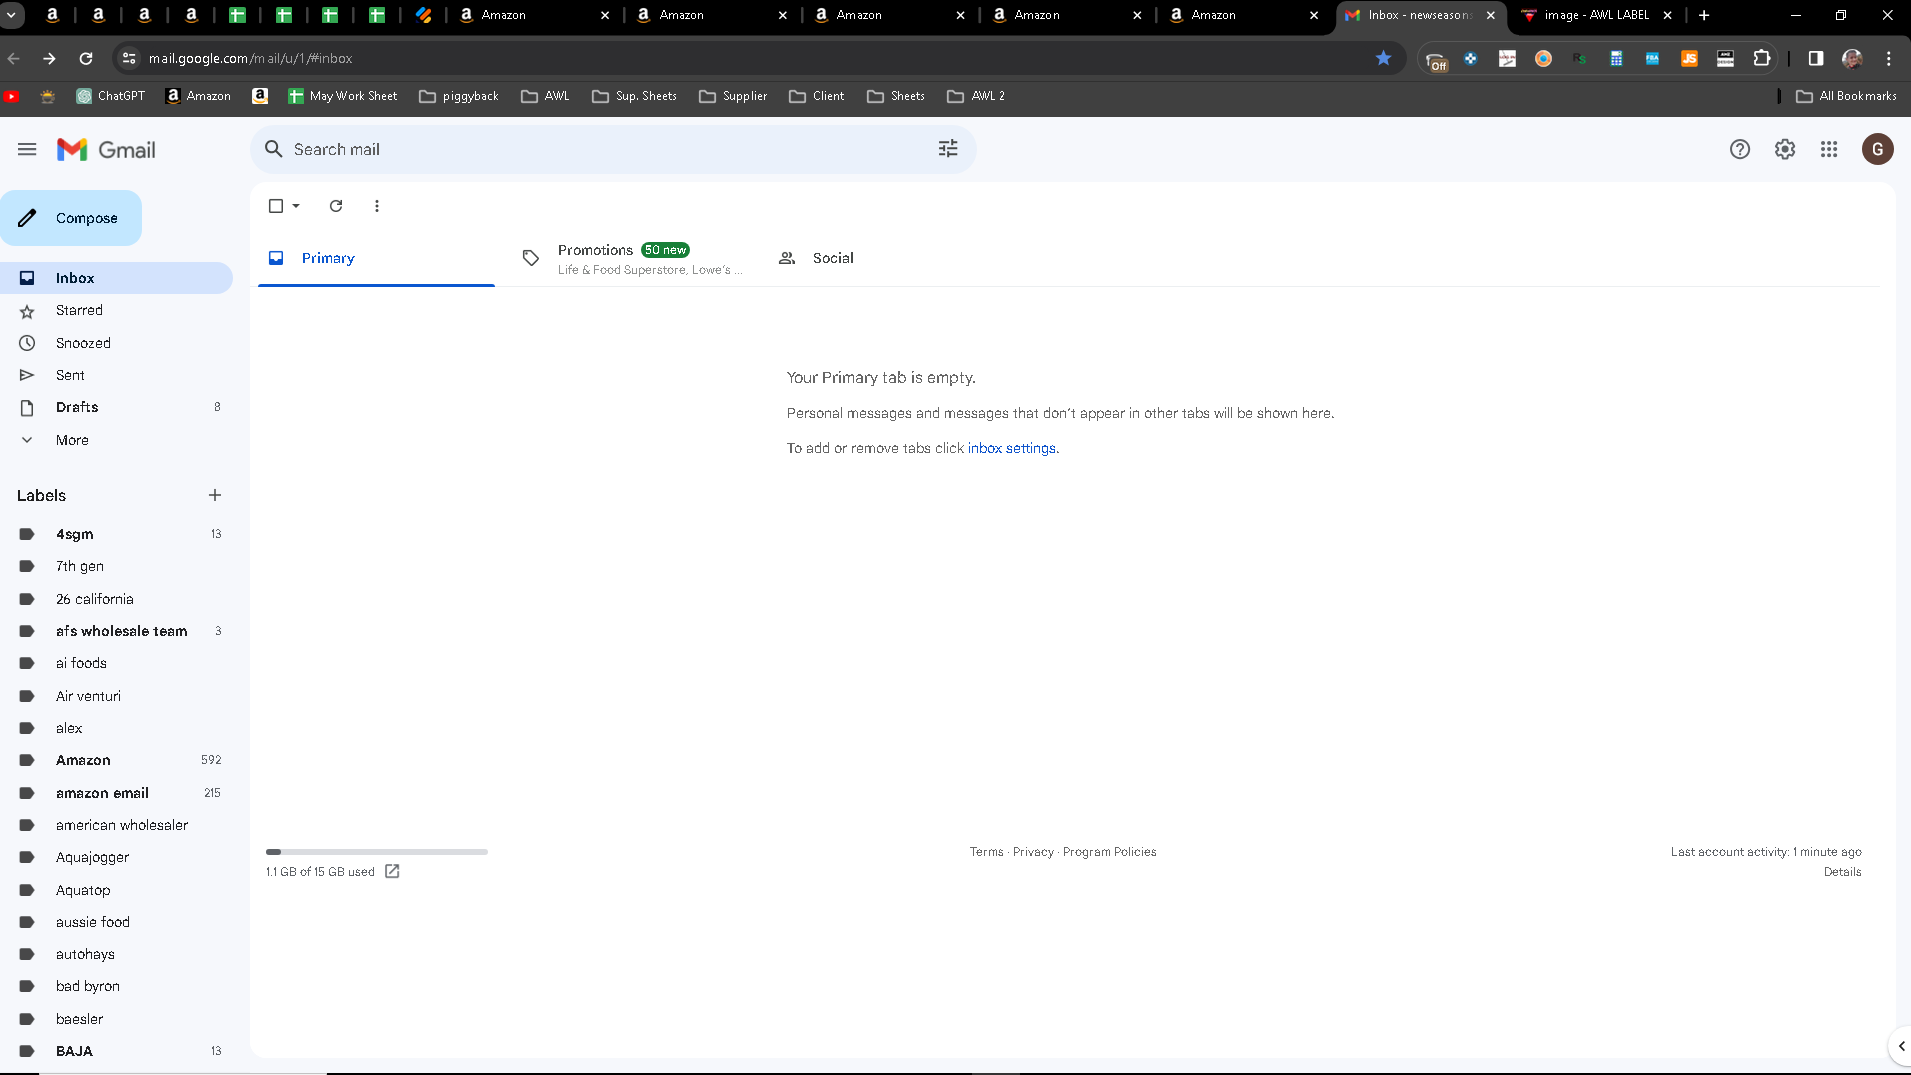Follow the inbox settings link
The height and width of the screenshot is (1075, 1911).
[x=1011, y=448]
